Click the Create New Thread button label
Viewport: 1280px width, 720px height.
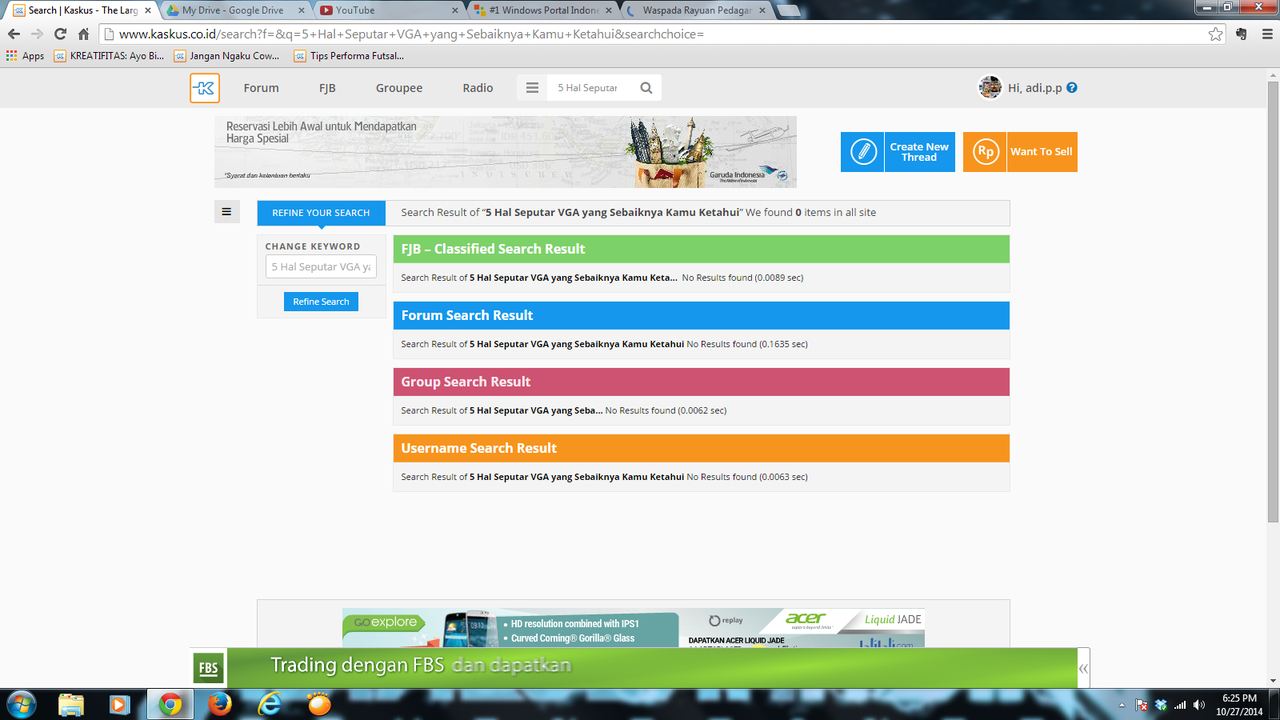919,152
